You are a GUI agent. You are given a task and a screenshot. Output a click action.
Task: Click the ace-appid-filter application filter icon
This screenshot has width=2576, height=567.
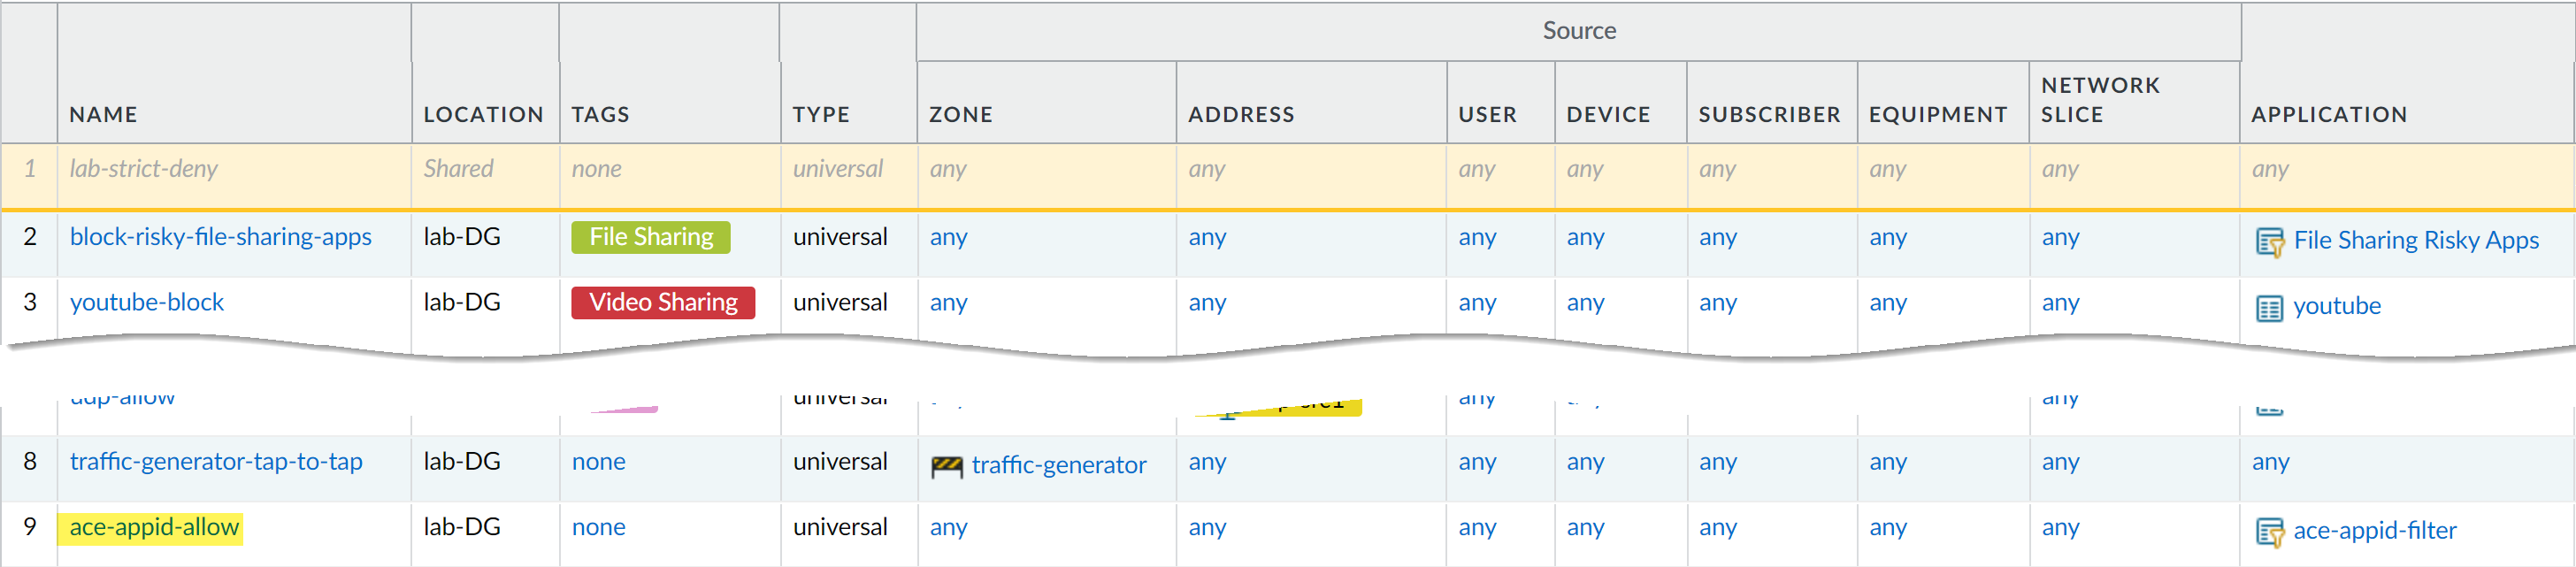pyautogui.click(x=2269, y=532)
